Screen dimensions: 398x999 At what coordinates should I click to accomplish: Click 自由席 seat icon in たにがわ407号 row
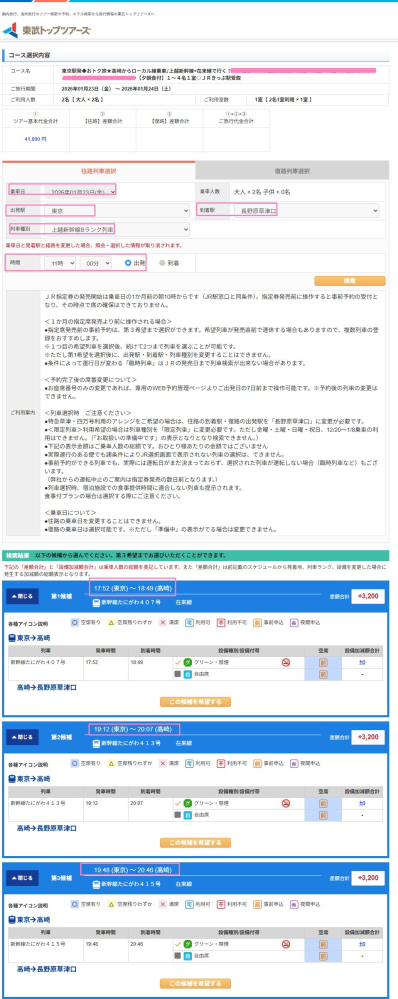tap(188, 673)
